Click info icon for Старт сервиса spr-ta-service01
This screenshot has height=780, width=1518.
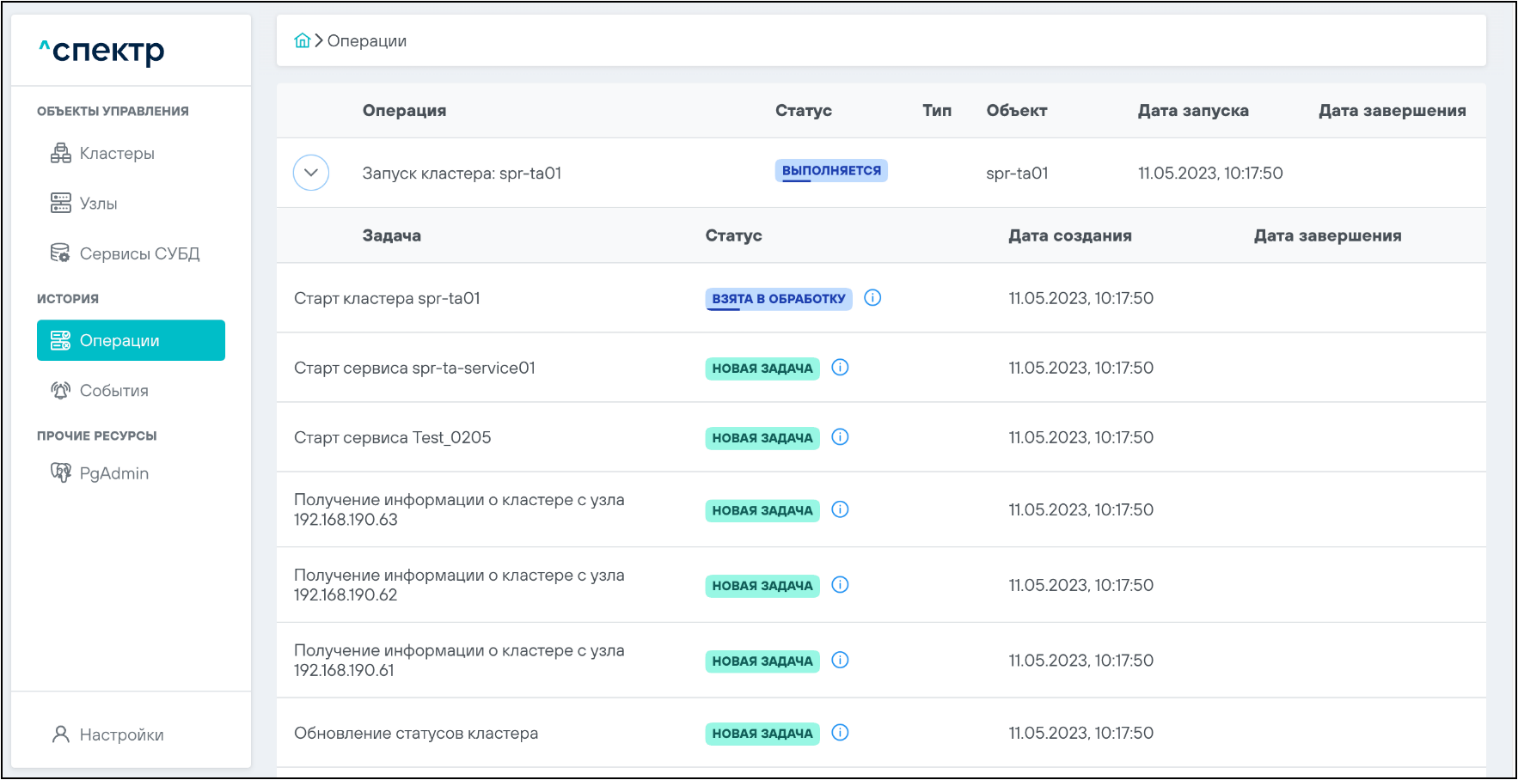click(840, 368)
